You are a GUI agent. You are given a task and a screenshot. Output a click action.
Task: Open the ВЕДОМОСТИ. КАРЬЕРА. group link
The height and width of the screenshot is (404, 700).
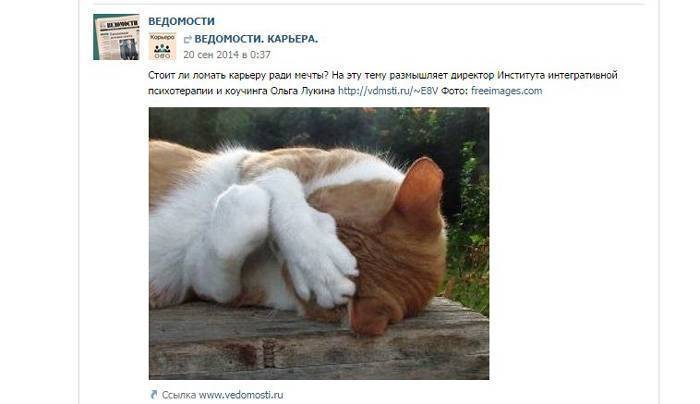coord(256,39)
